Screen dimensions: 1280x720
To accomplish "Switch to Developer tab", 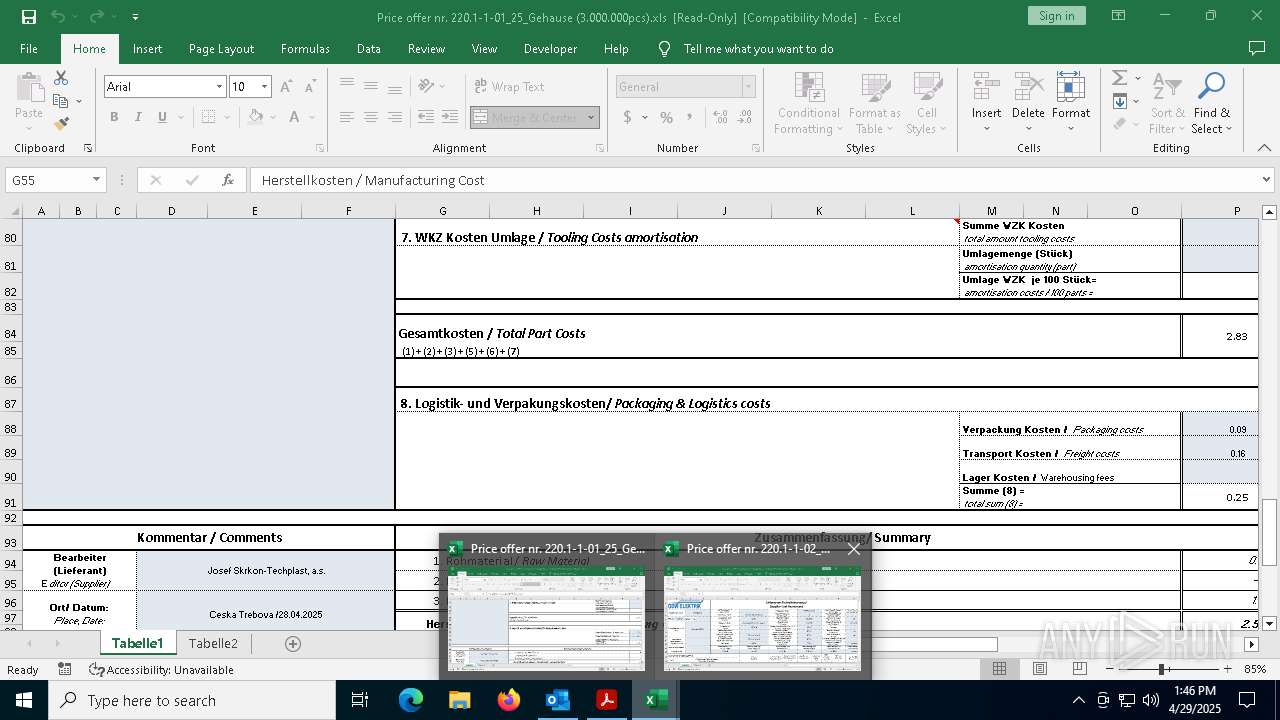I will point(550,49).
